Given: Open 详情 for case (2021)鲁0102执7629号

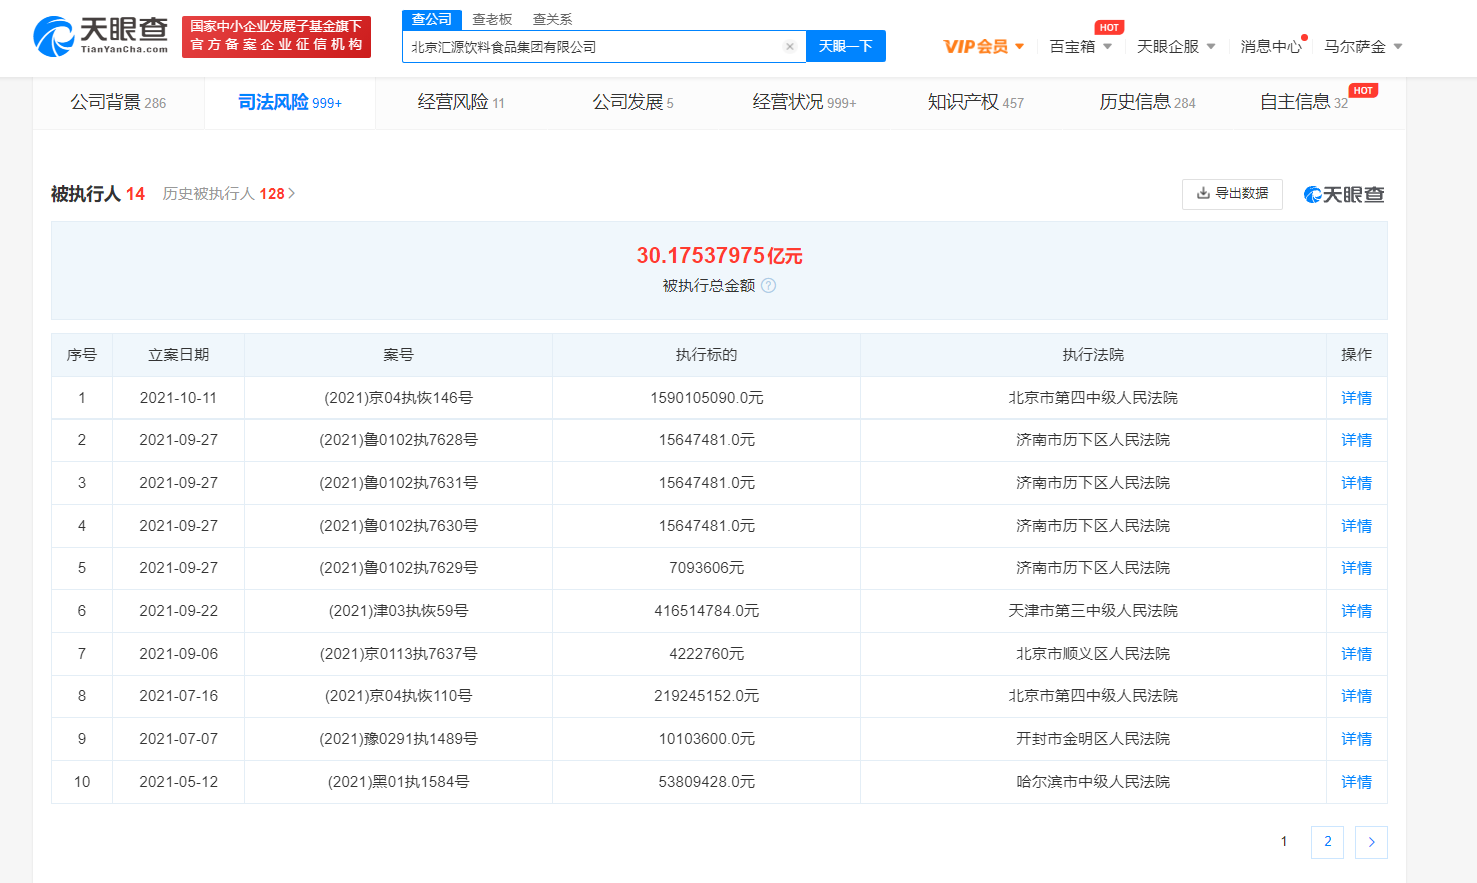Looking at the screenshot, I should [1356, 568].
